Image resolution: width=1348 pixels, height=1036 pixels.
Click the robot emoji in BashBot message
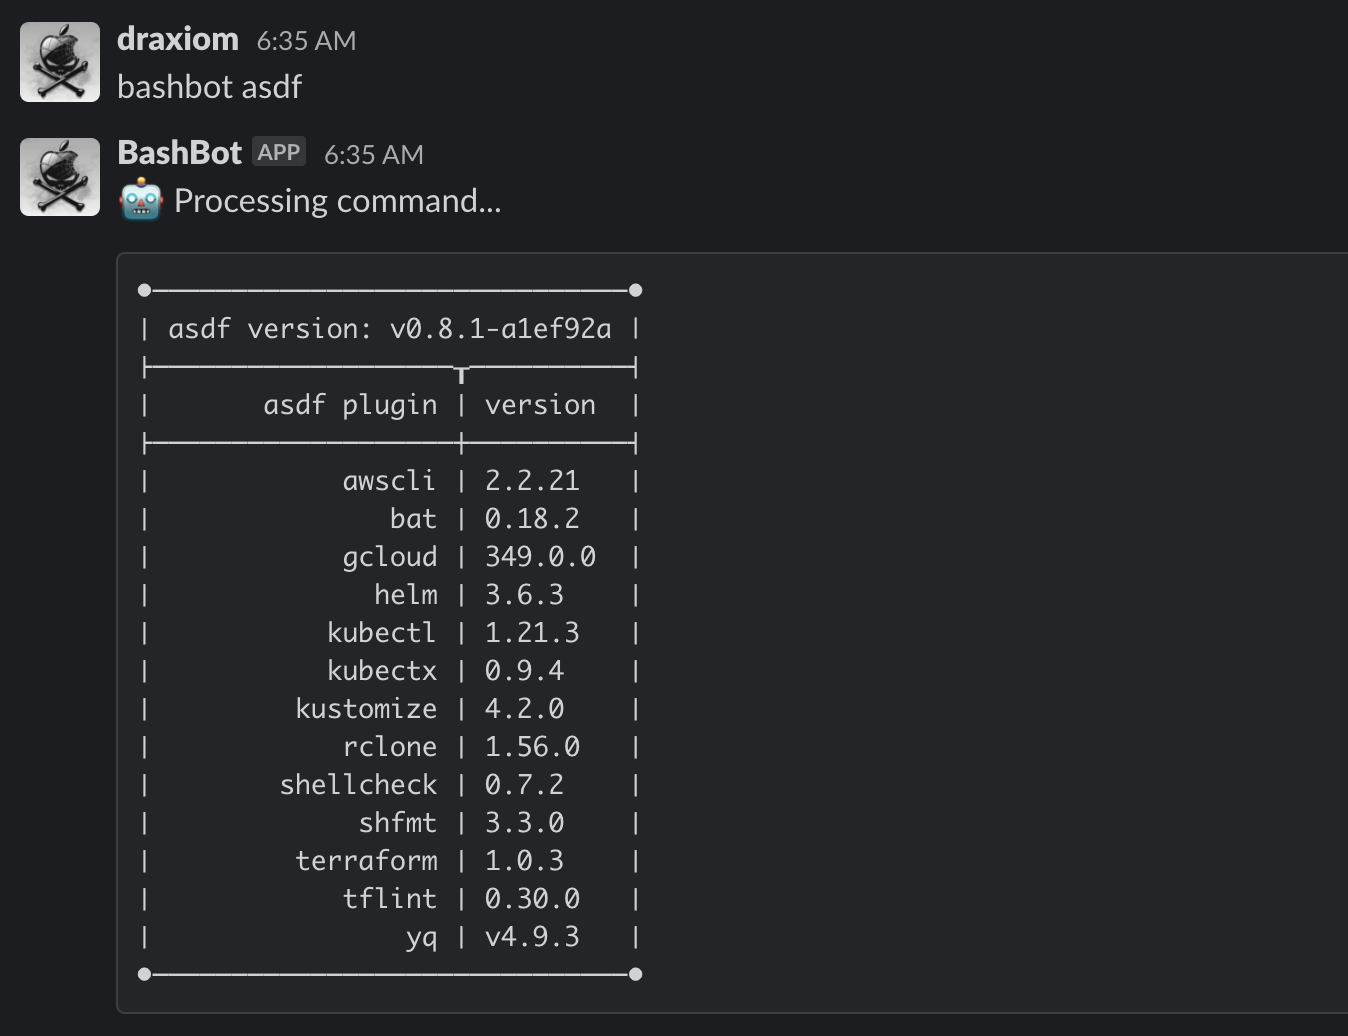pos(141,200)
